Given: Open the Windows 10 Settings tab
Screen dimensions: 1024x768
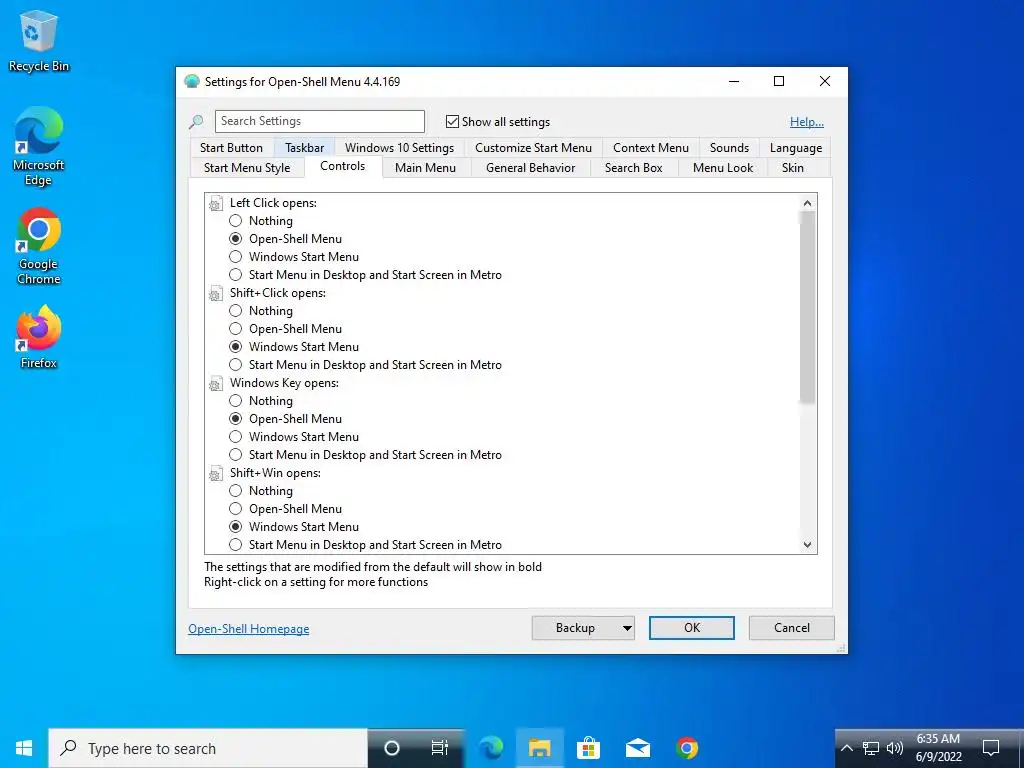Looking at the screenshot, I should (x=399, y=148).
